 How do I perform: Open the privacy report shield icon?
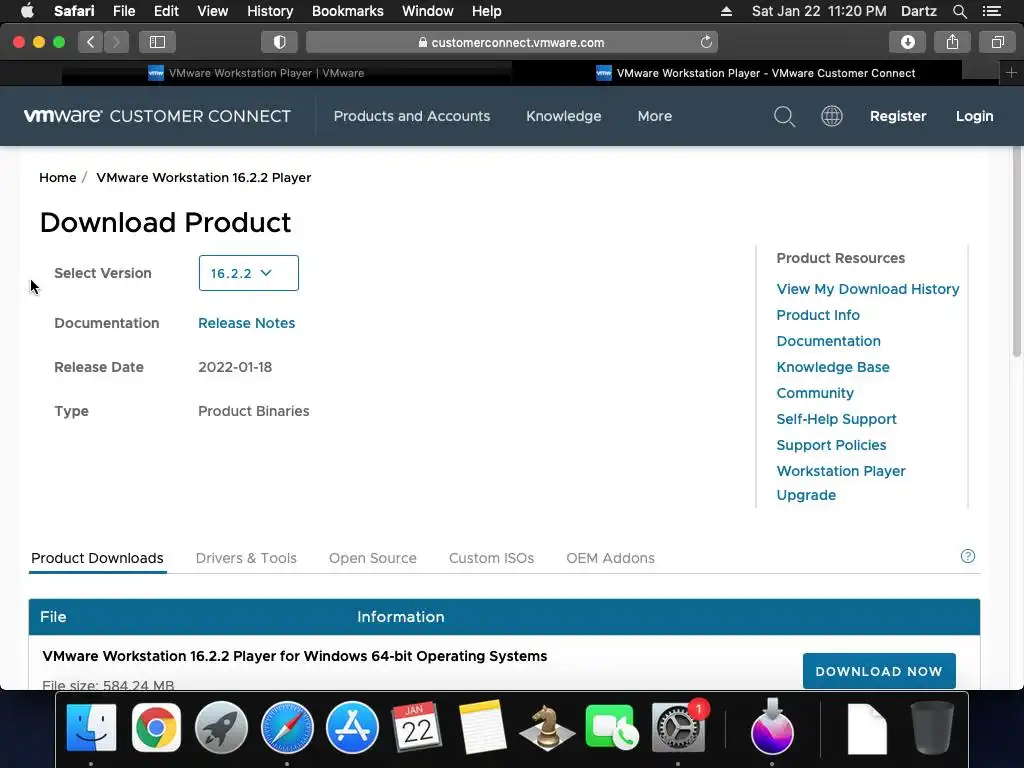click(x=280, y=42)
